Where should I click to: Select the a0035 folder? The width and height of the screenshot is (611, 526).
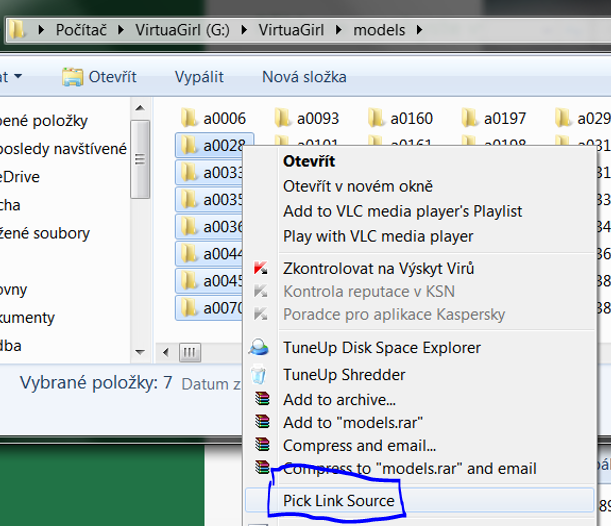pyautogui.click(x=209, y=199)
